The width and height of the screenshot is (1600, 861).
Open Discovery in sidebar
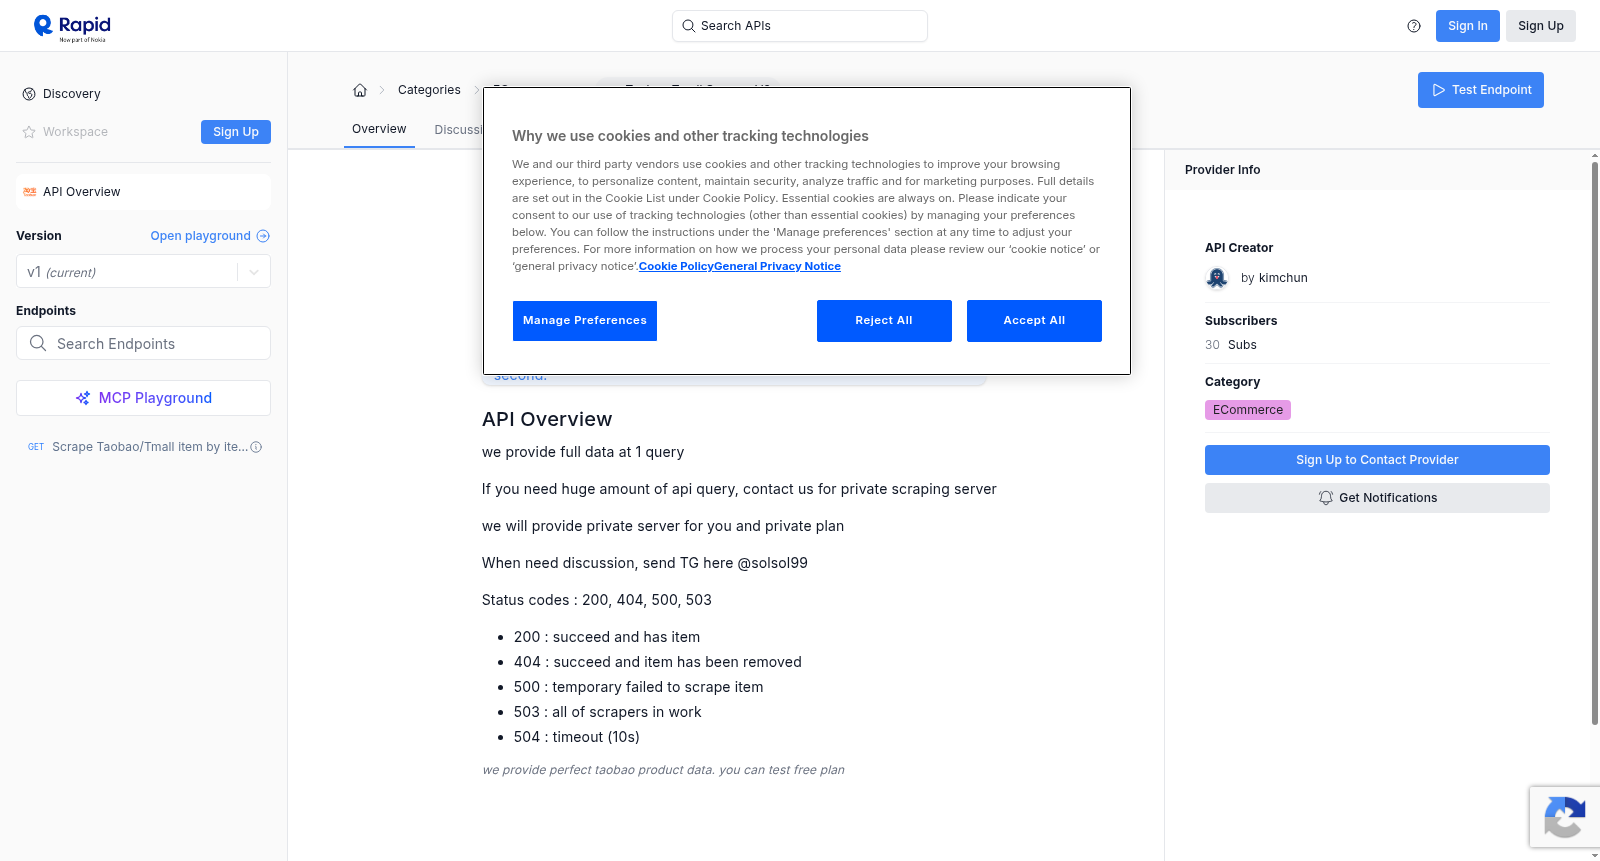tap(72, 94)
